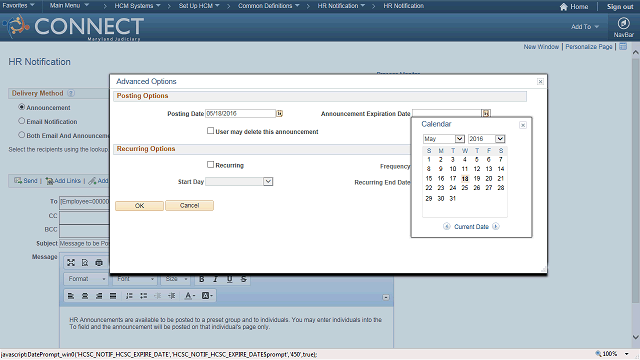This screenshot has width=640, height=360.
Task: Select day 25 in the calendar
Action: [464, 188]
